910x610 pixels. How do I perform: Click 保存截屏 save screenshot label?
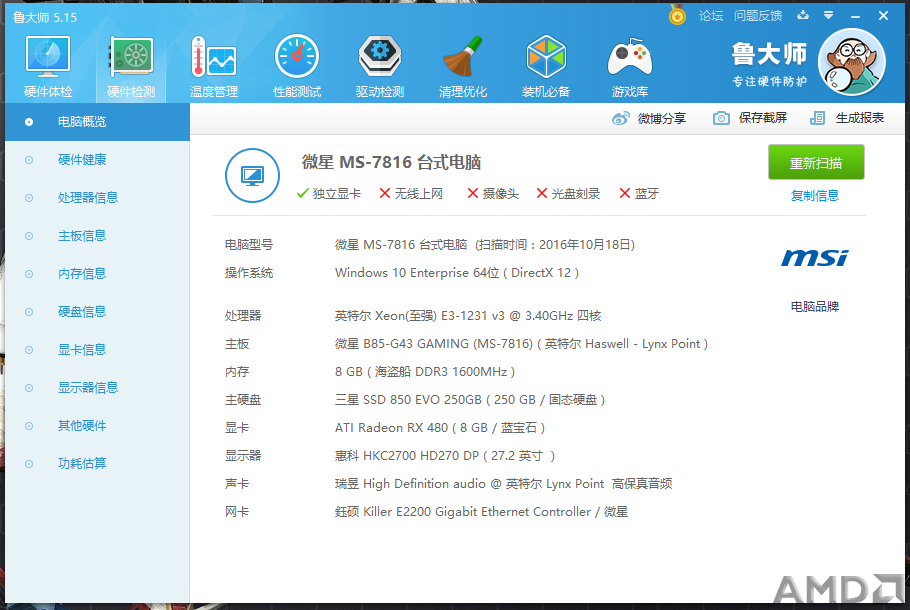pyautogui.click(x=763, y=118)
